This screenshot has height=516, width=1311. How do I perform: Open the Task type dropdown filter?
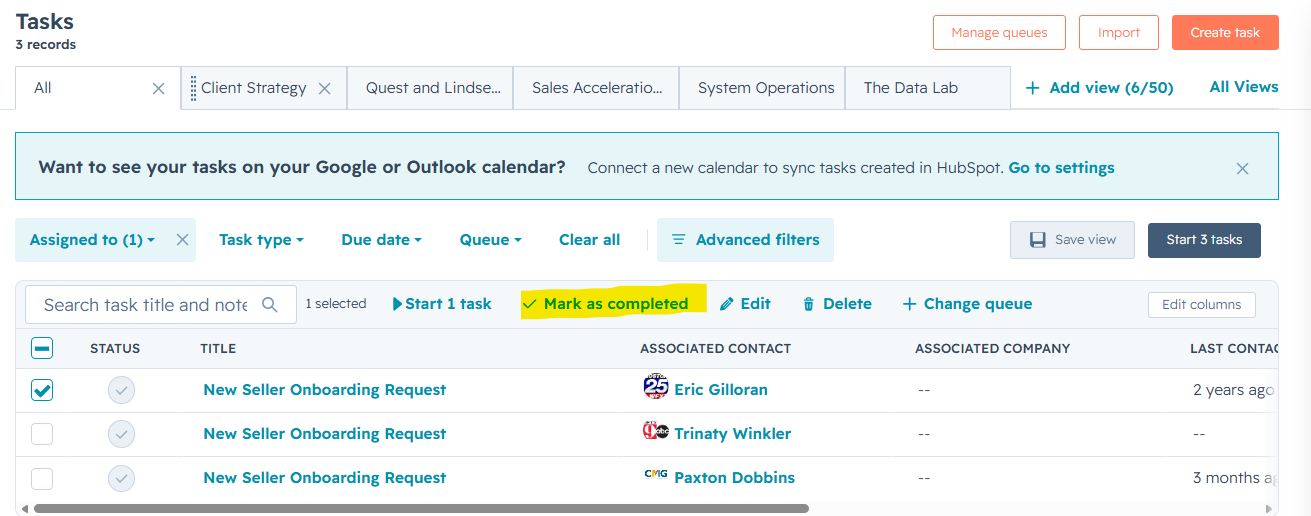(261, 240)
